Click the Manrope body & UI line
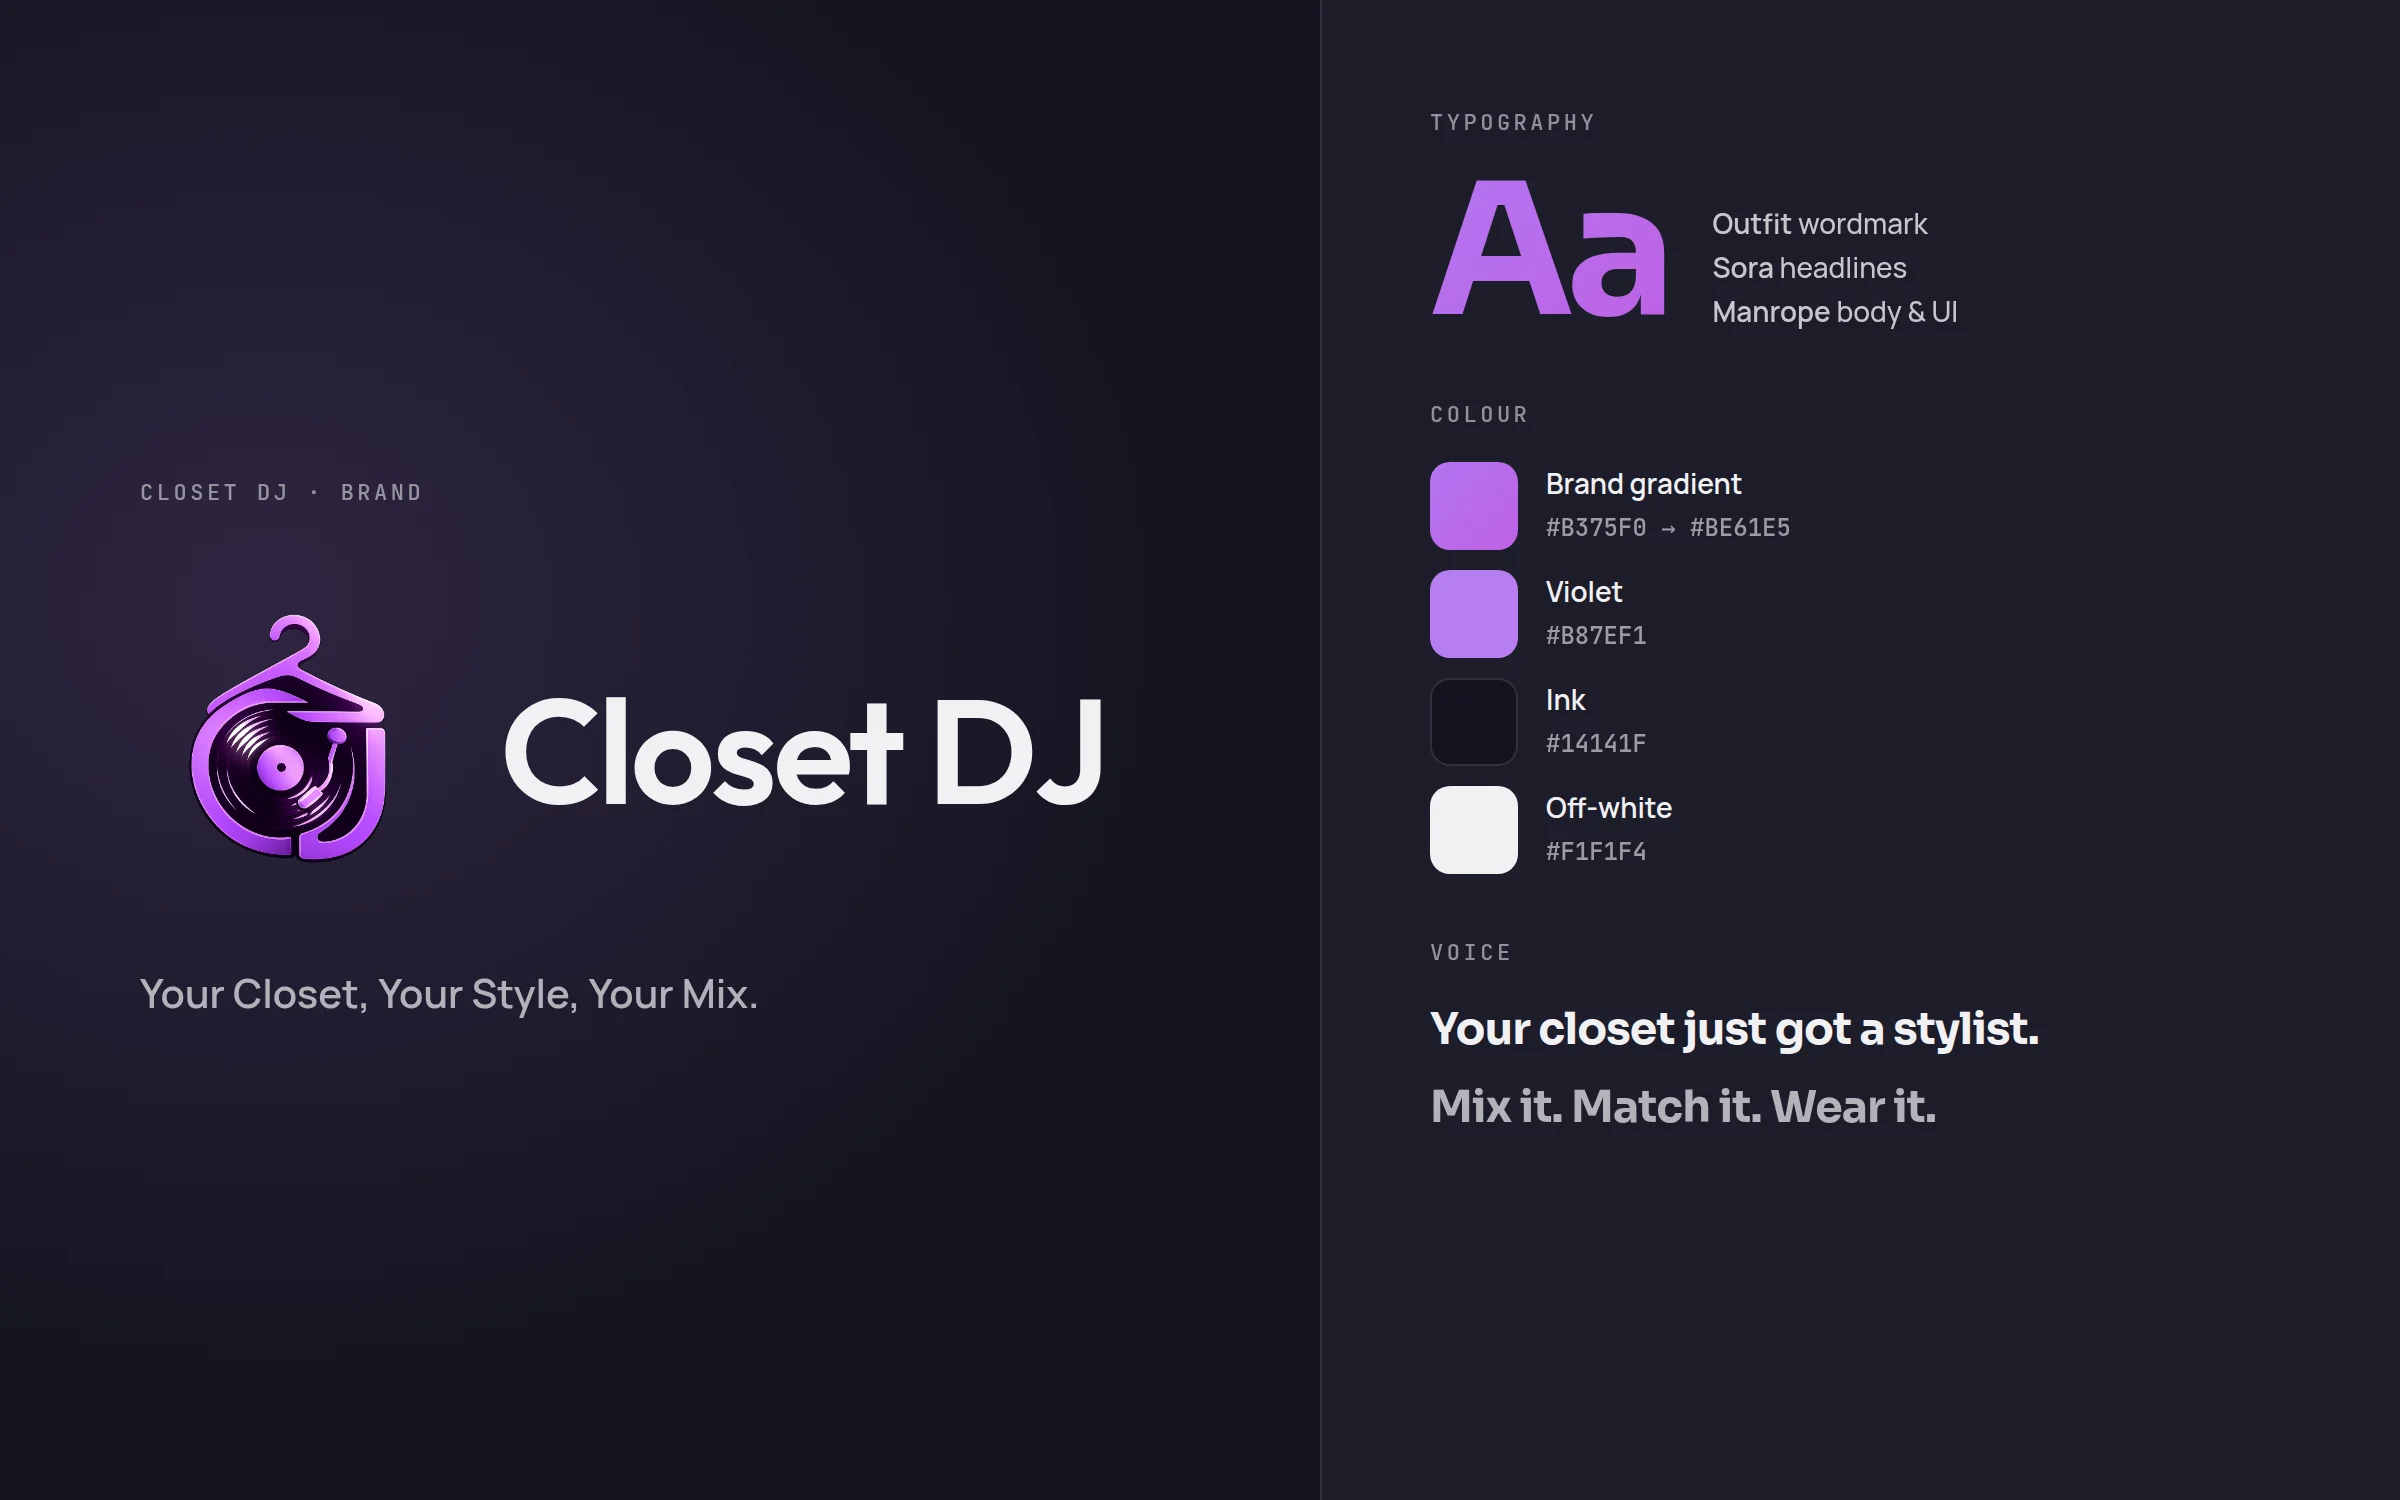Viewport: 2400px width, 1500px height. click(1834, 312)
